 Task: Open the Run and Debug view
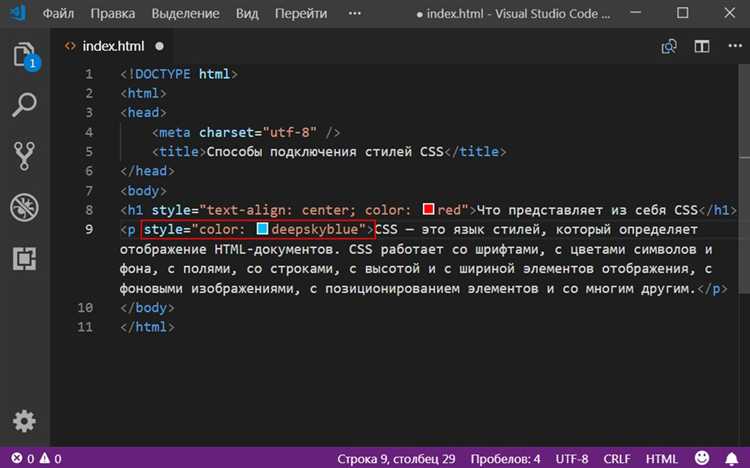click(x=24, y=207)
